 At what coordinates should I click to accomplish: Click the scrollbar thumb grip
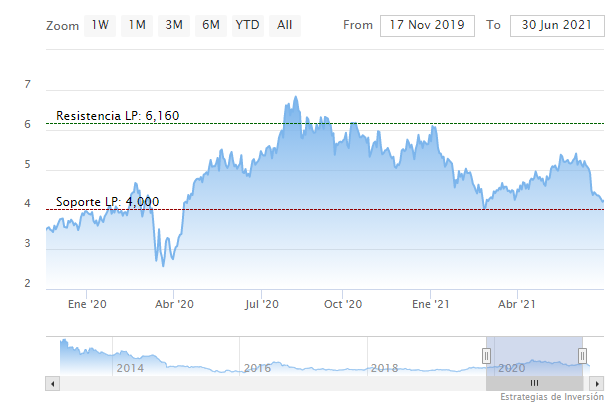pyautogui.click(x=534, y=383)
